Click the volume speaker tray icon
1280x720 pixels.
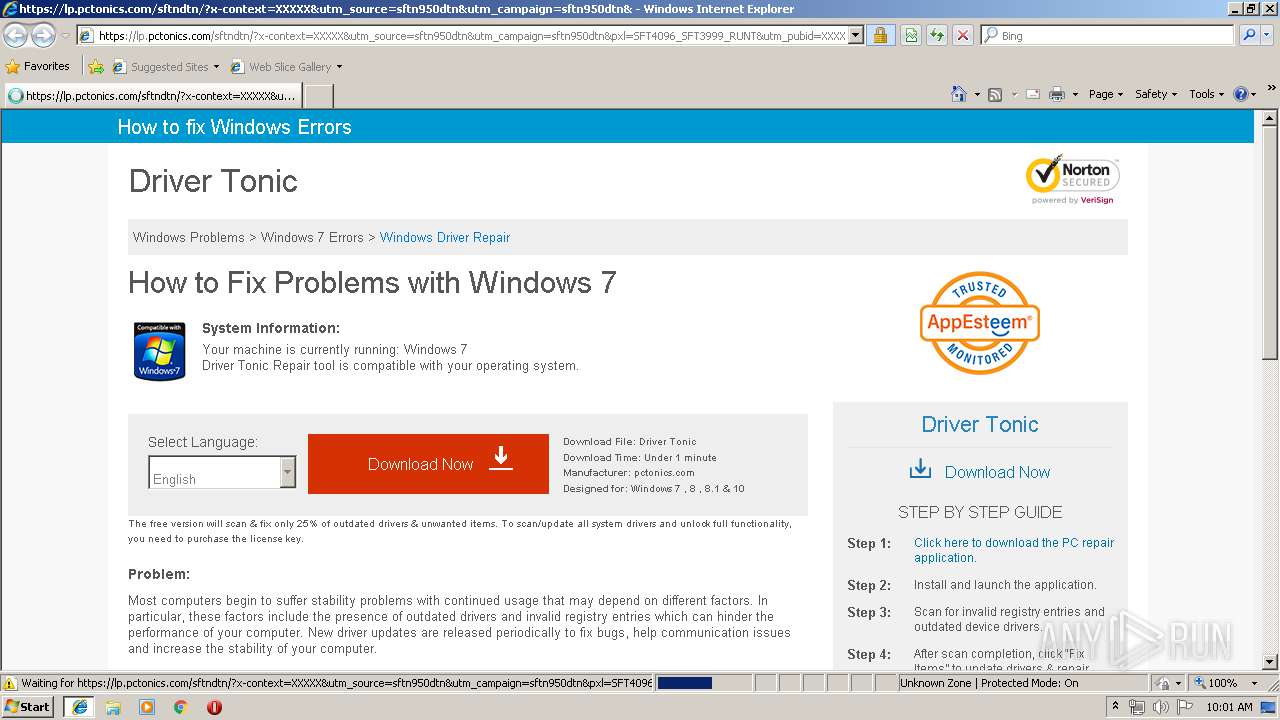[x=1161, y=707]
